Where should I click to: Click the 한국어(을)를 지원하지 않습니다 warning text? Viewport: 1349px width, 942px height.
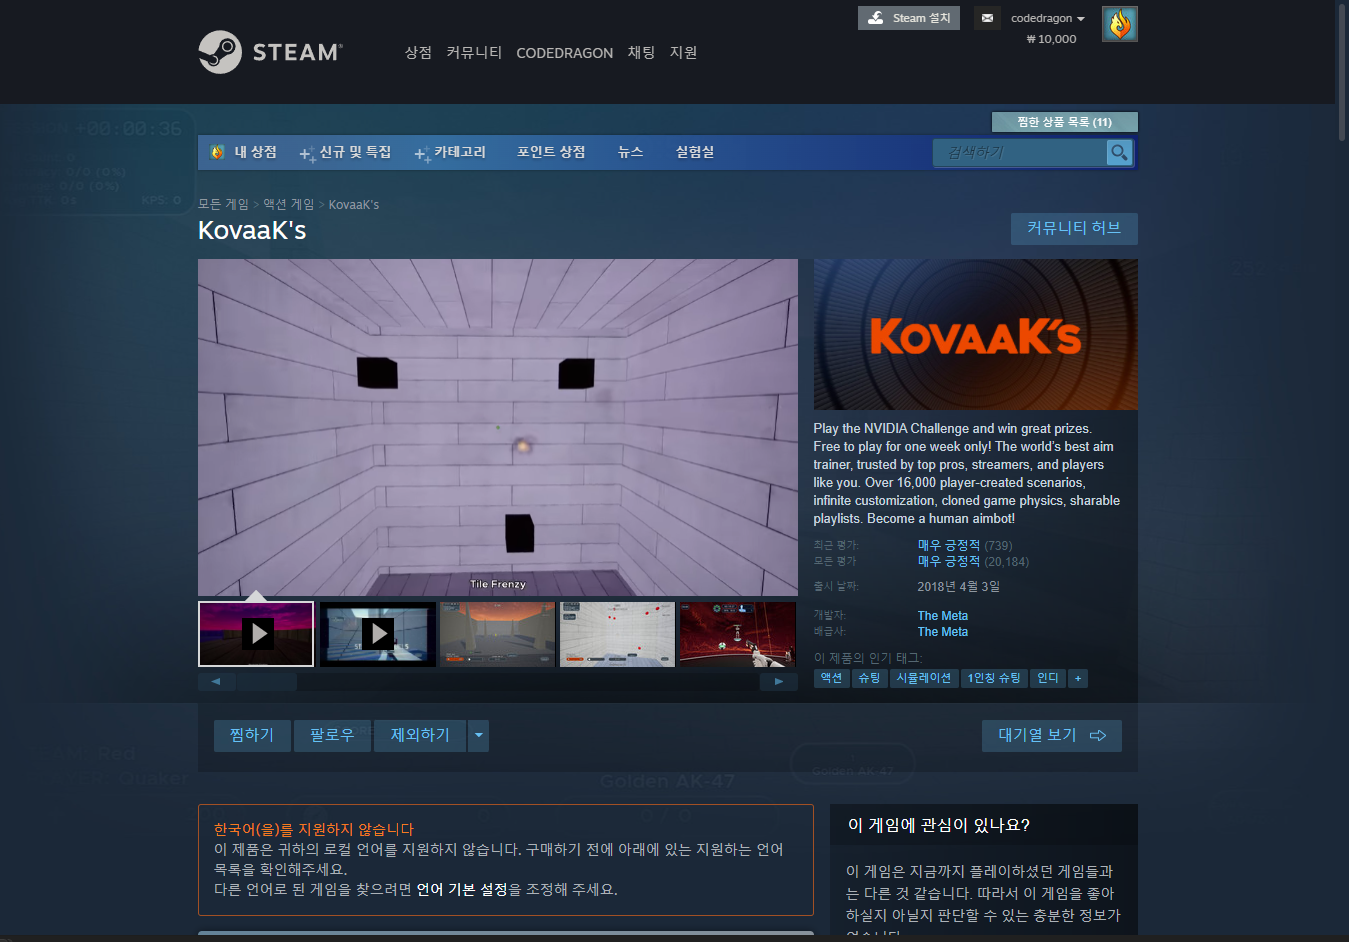pos(314,829)
